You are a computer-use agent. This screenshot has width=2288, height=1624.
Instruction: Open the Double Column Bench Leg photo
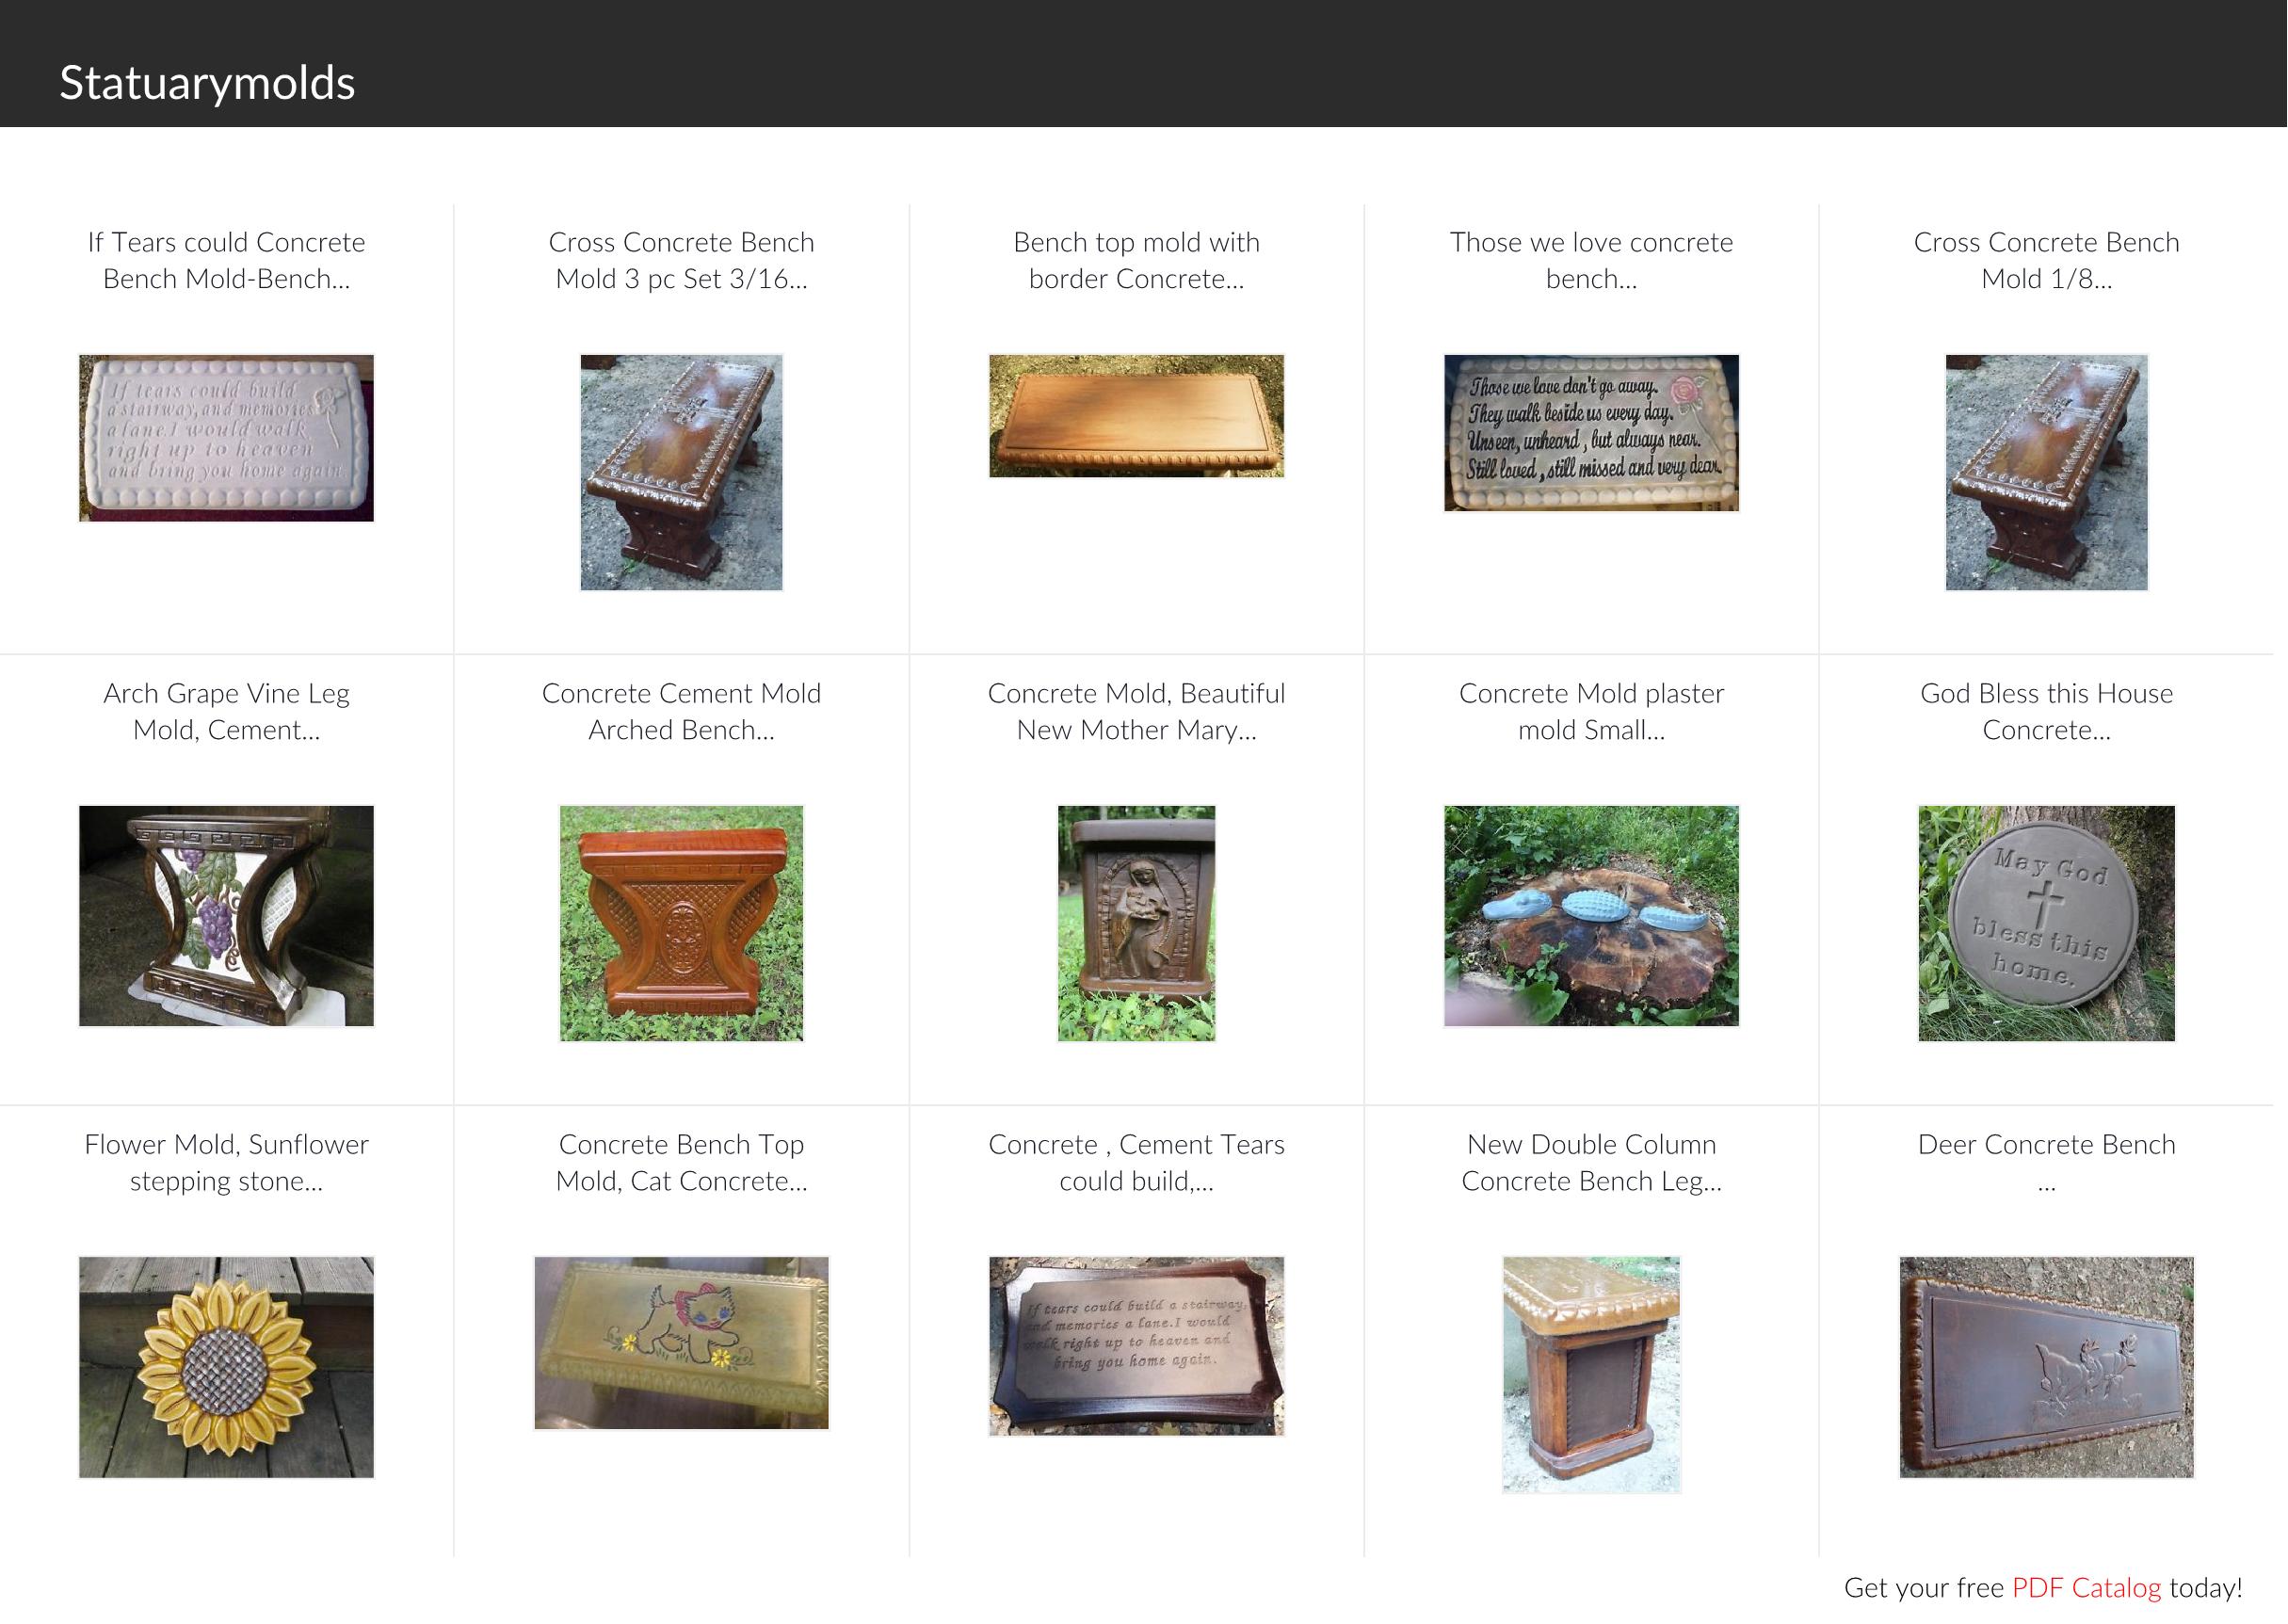tap(1591, 1374)
